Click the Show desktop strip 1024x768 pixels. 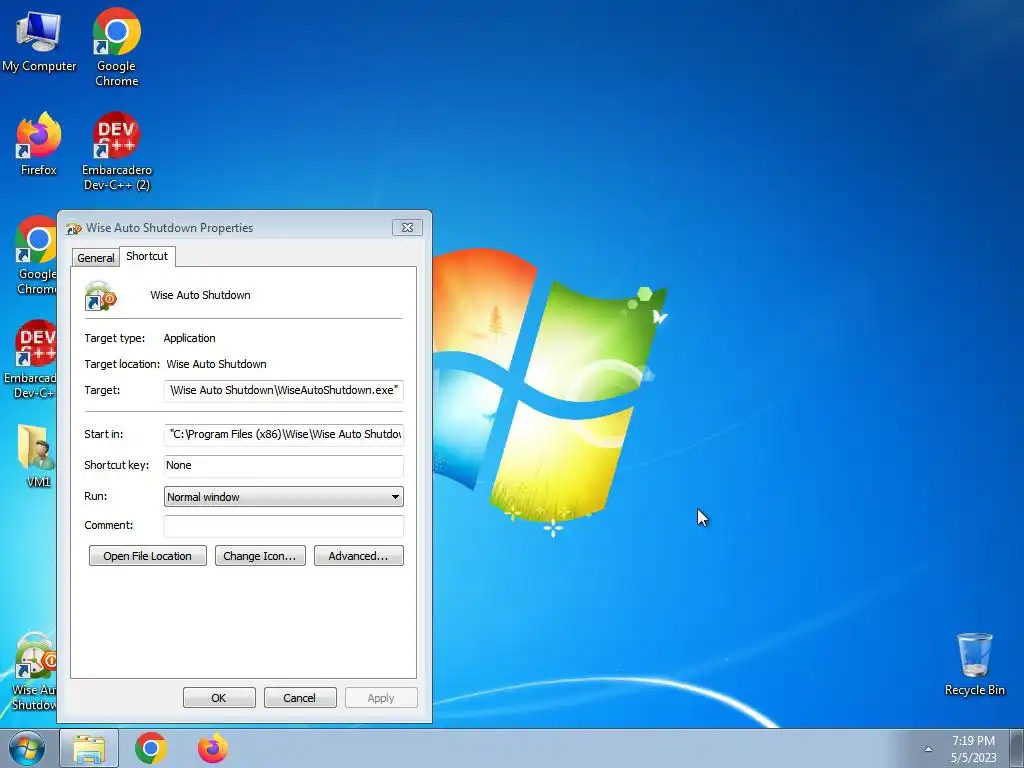click(x=1016, y=748)
